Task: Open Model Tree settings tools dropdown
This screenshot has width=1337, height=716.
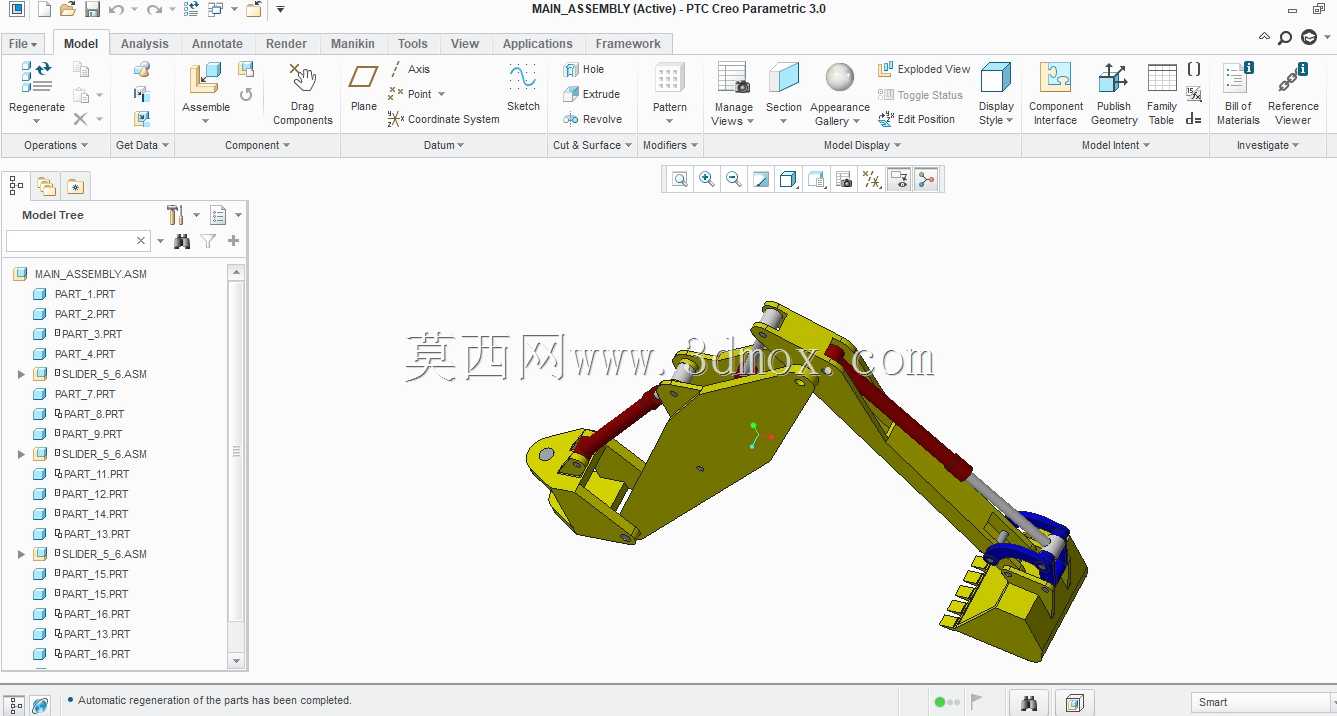Action: pos(182,215)
